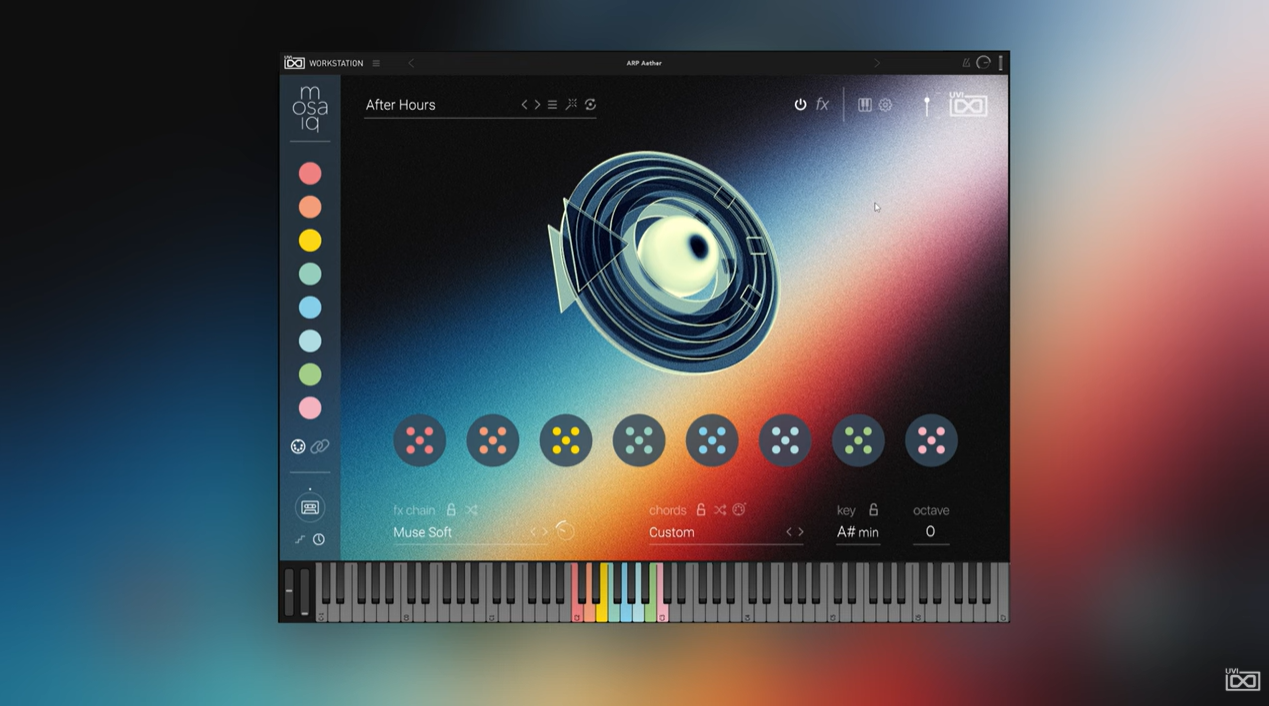Image resolution: width=1269 pixels, height=706 pixels.
Task: Load the previous preset with the left chevron
Action: (524, 104)
